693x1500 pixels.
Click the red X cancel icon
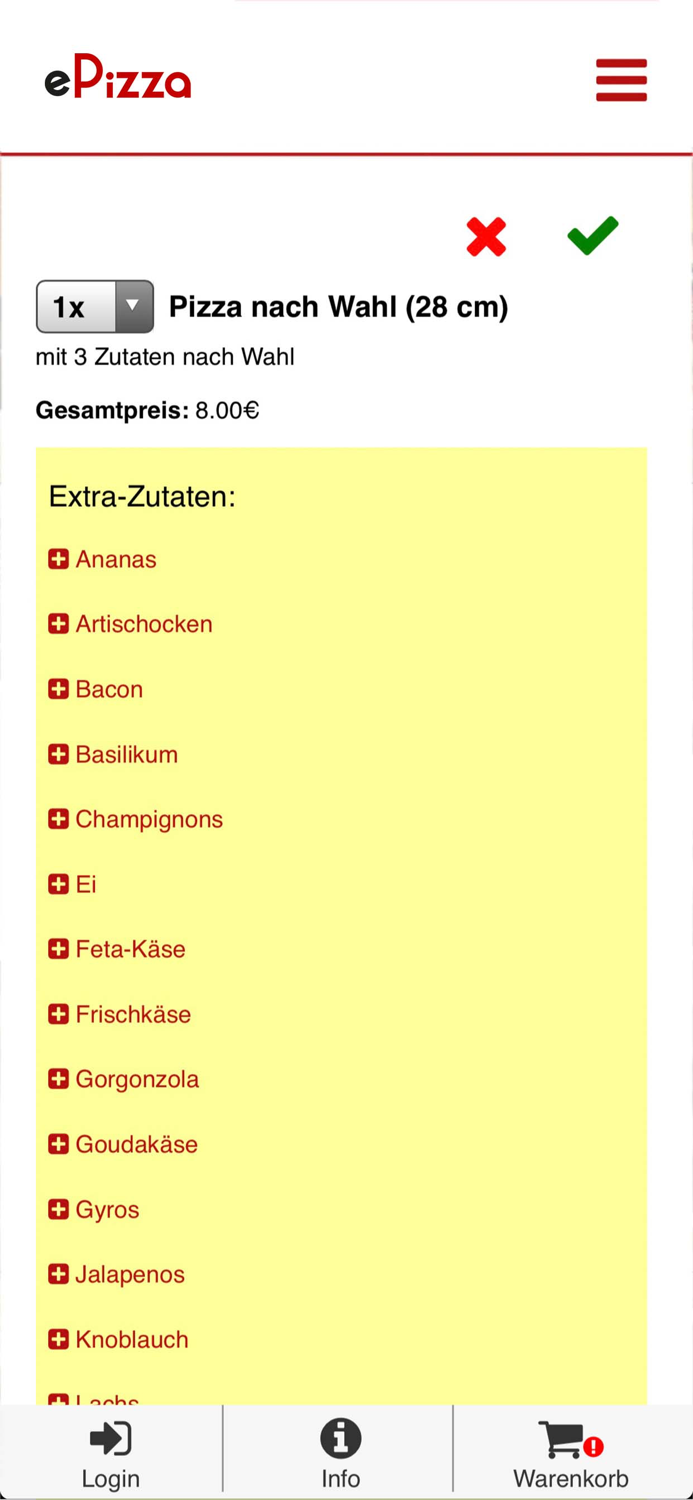[x=486, y=237]
